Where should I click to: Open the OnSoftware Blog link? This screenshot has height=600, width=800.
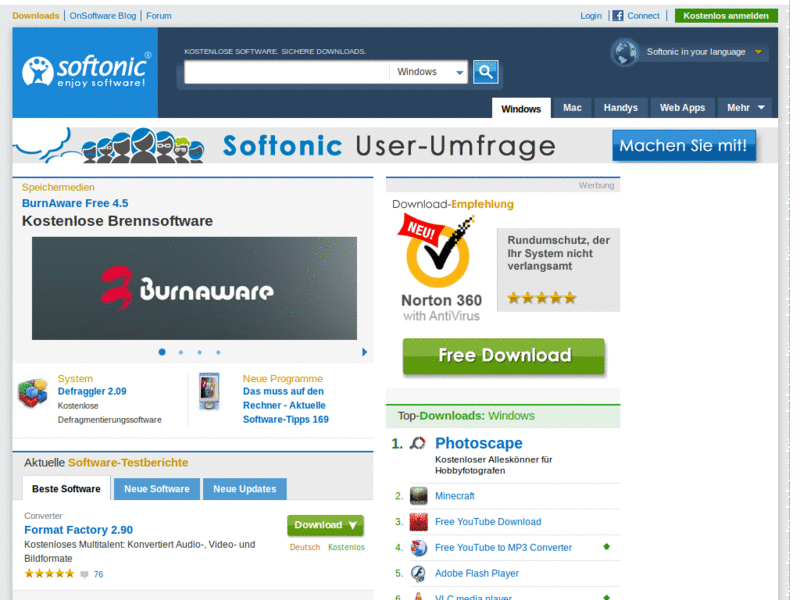tap(103, 16)
